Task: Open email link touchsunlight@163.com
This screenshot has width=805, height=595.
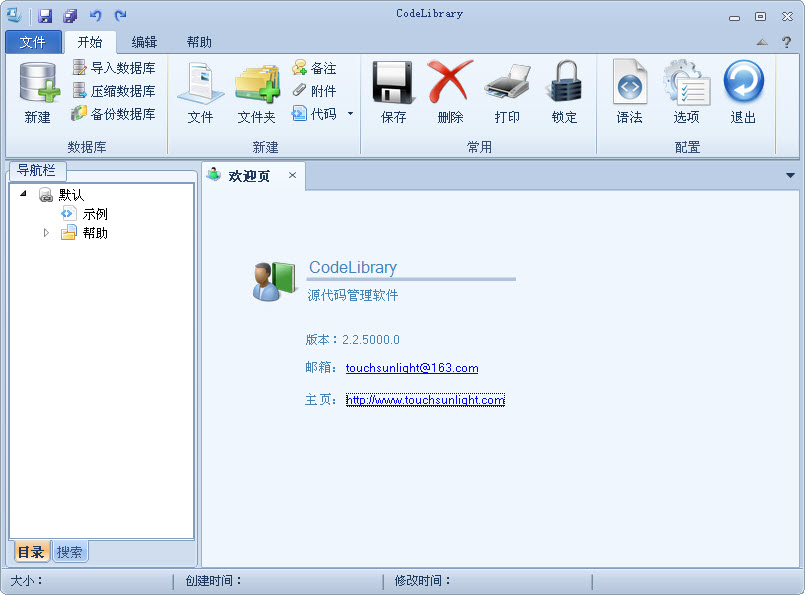Action: point(412,368)
